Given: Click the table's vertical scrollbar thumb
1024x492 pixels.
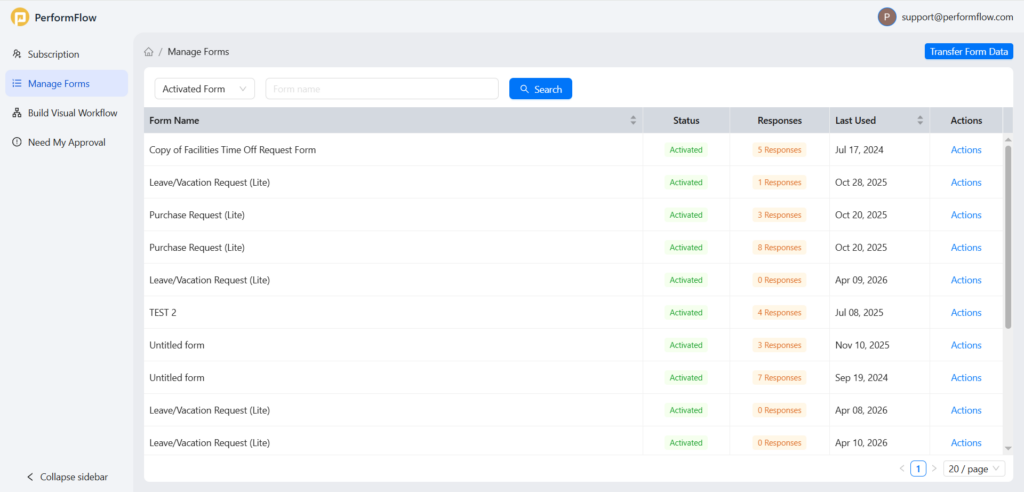Looking at the screenshot, I should (x=1008, y=237).
